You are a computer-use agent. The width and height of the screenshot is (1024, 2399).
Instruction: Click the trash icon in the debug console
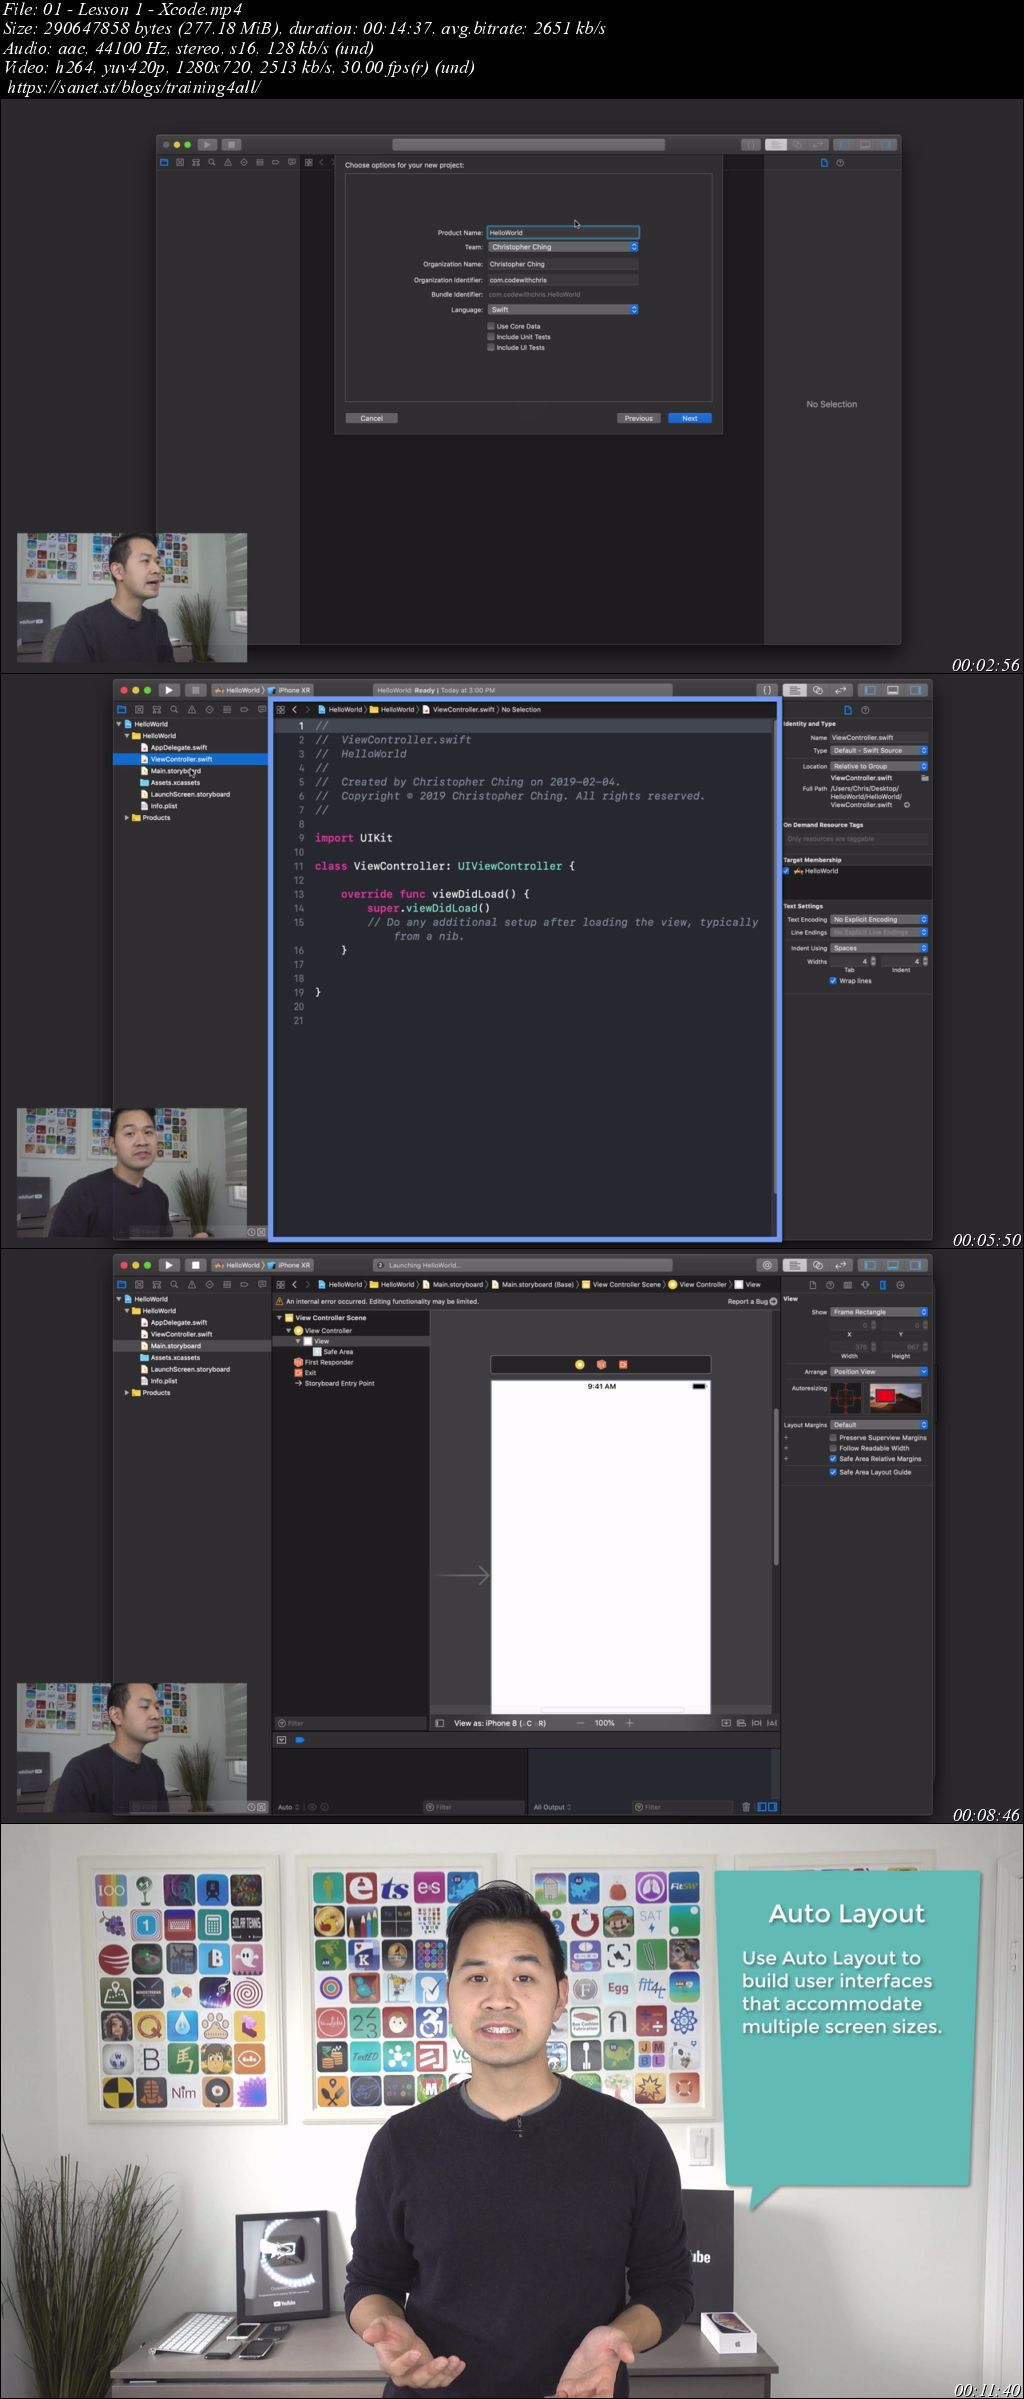click(x=746, y=1807)
